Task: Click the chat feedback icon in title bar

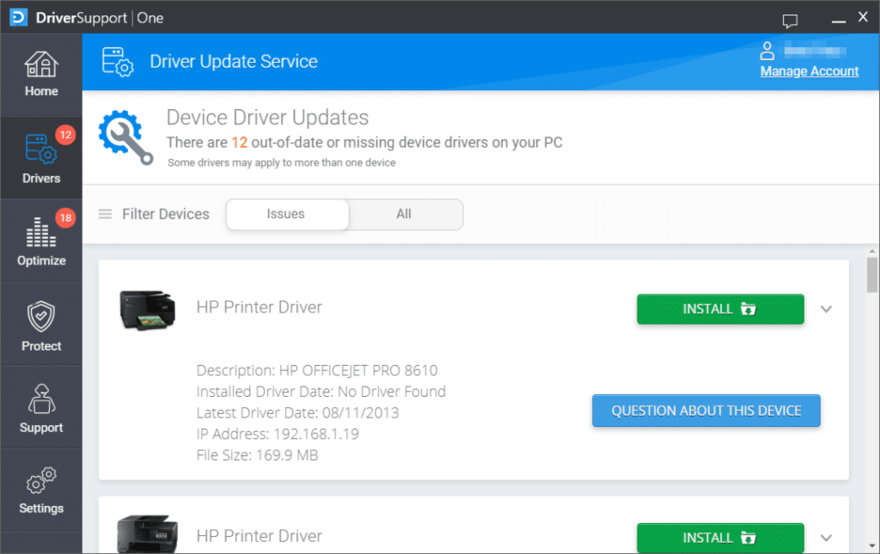Action: 790,19
